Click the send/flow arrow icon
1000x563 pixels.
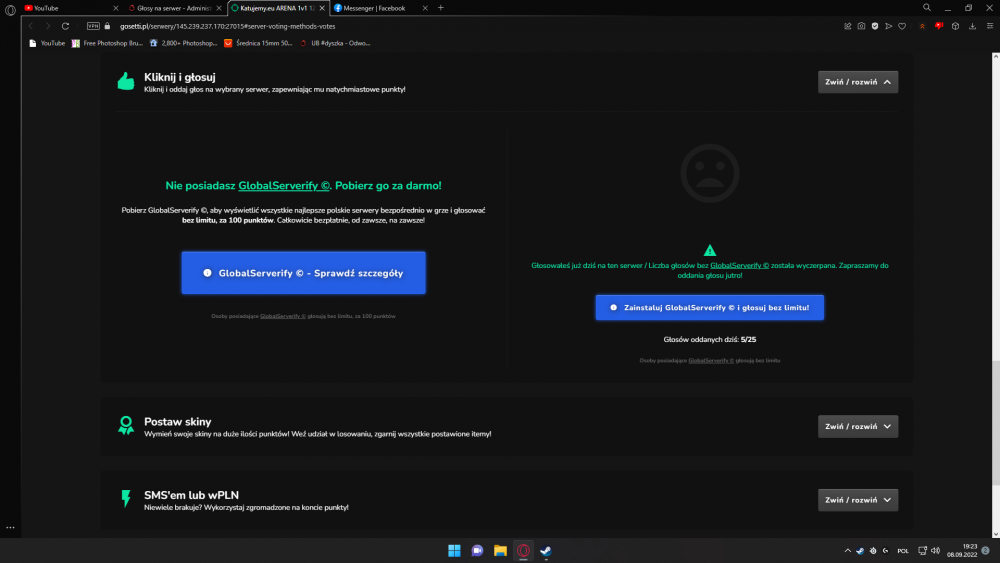888,26
